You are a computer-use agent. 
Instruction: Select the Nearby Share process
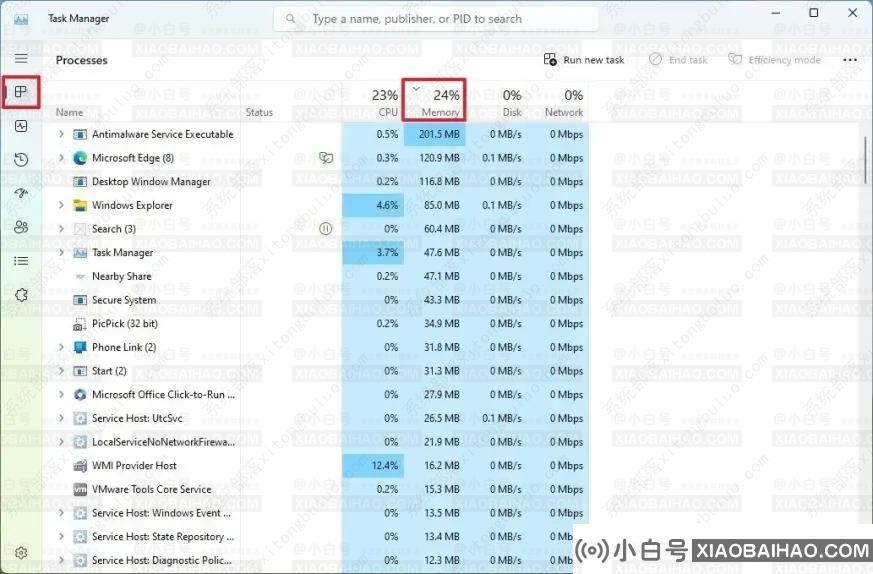[x=316, y=277]
